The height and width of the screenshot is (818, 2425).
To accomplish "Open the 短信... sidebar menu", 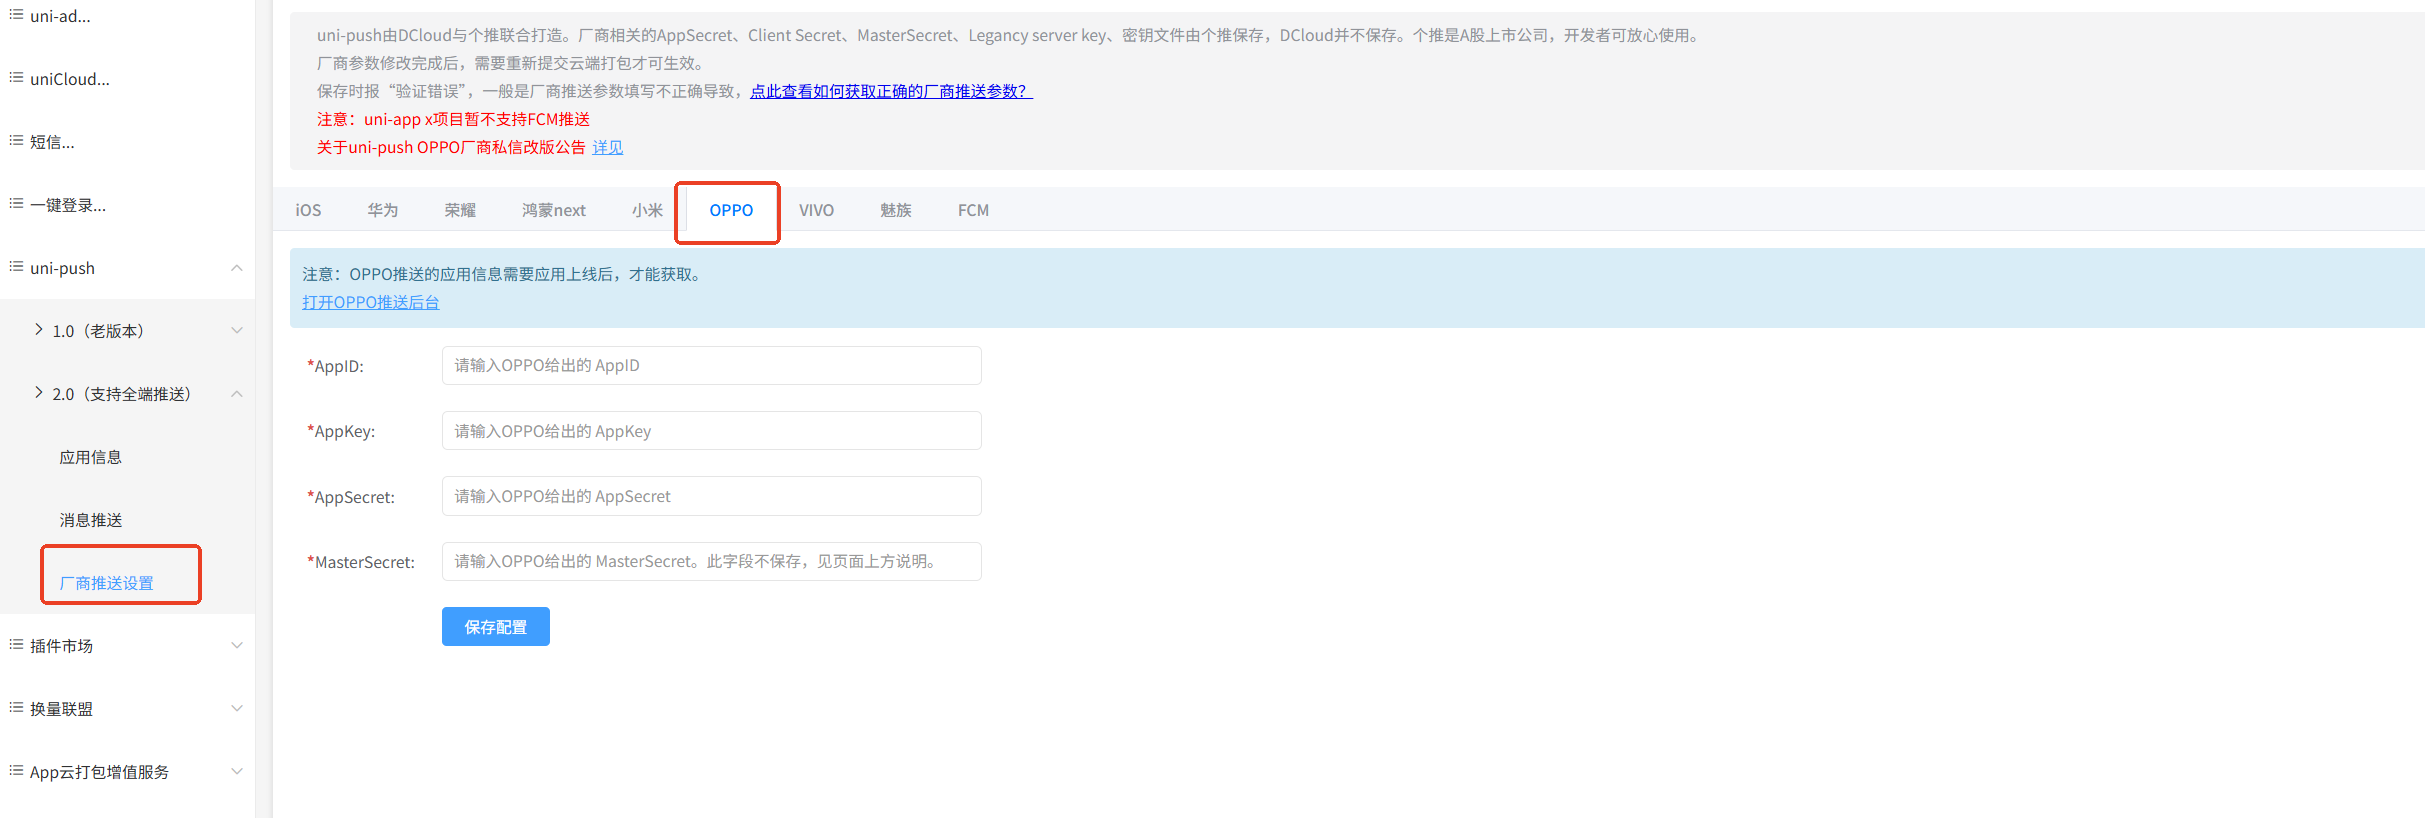I will pos(52,142).
